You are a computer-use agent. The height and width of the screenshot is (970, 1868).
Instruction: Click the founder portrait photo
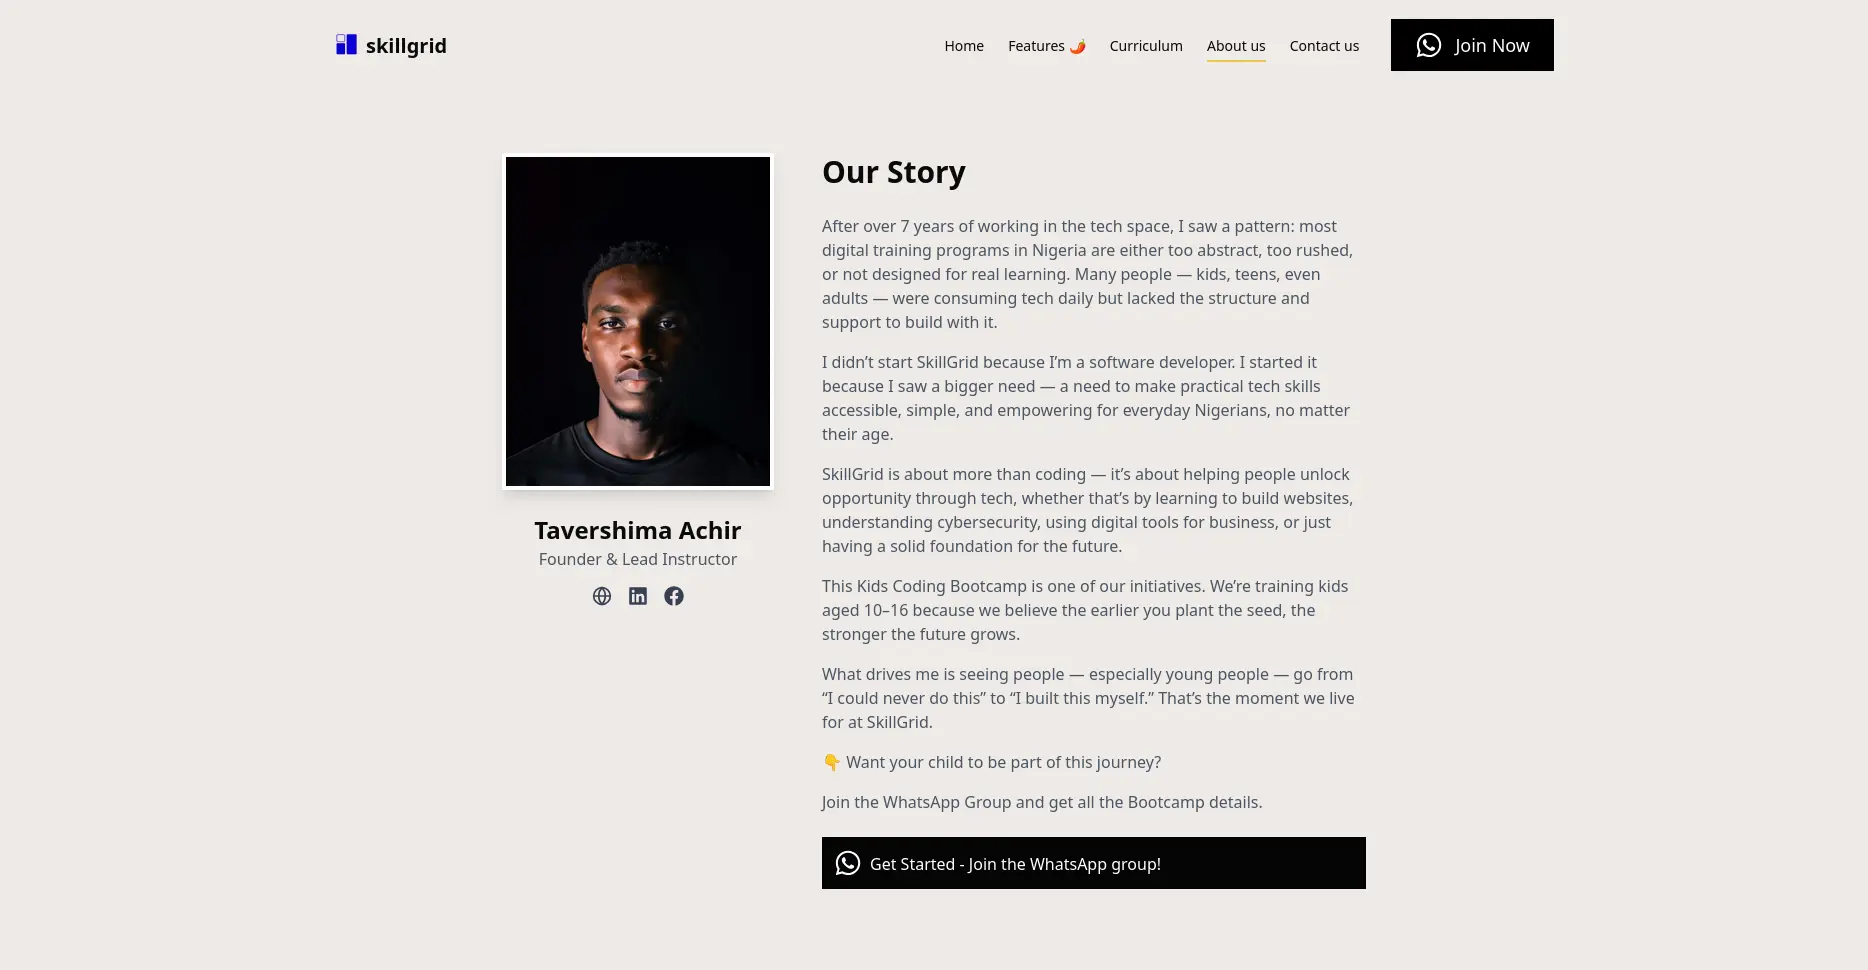click(638, 322)
